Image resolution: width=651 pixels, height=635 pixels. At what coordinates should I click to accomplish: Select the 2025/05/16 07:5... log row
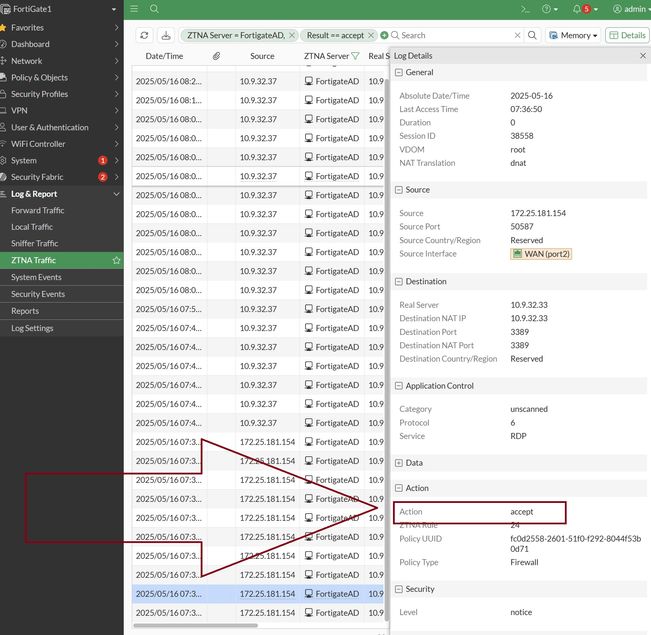coord(258,309)
